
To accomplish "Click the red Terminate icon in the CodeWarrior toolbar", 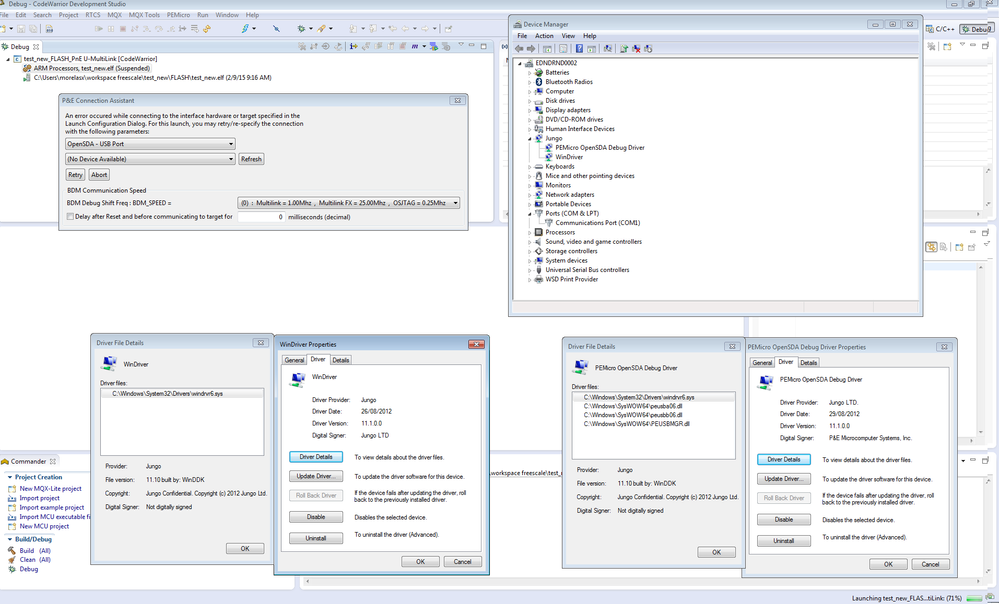I will (x=123, y=29).
